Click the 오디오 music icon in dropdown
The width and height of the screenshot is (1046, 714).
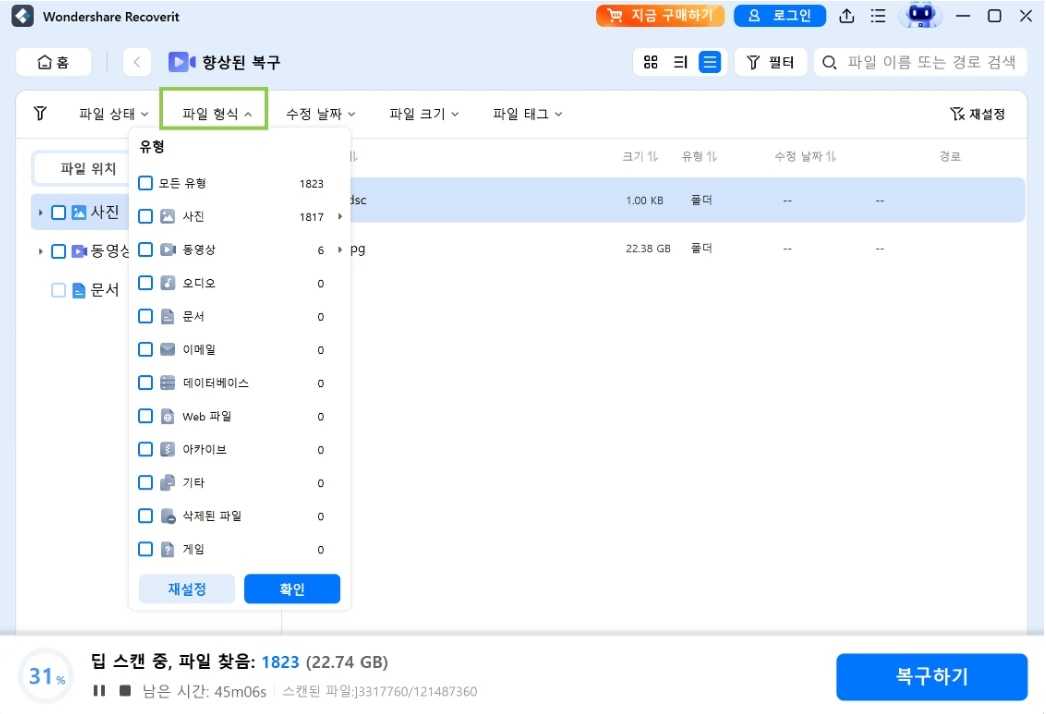click(x=167, y=283)
